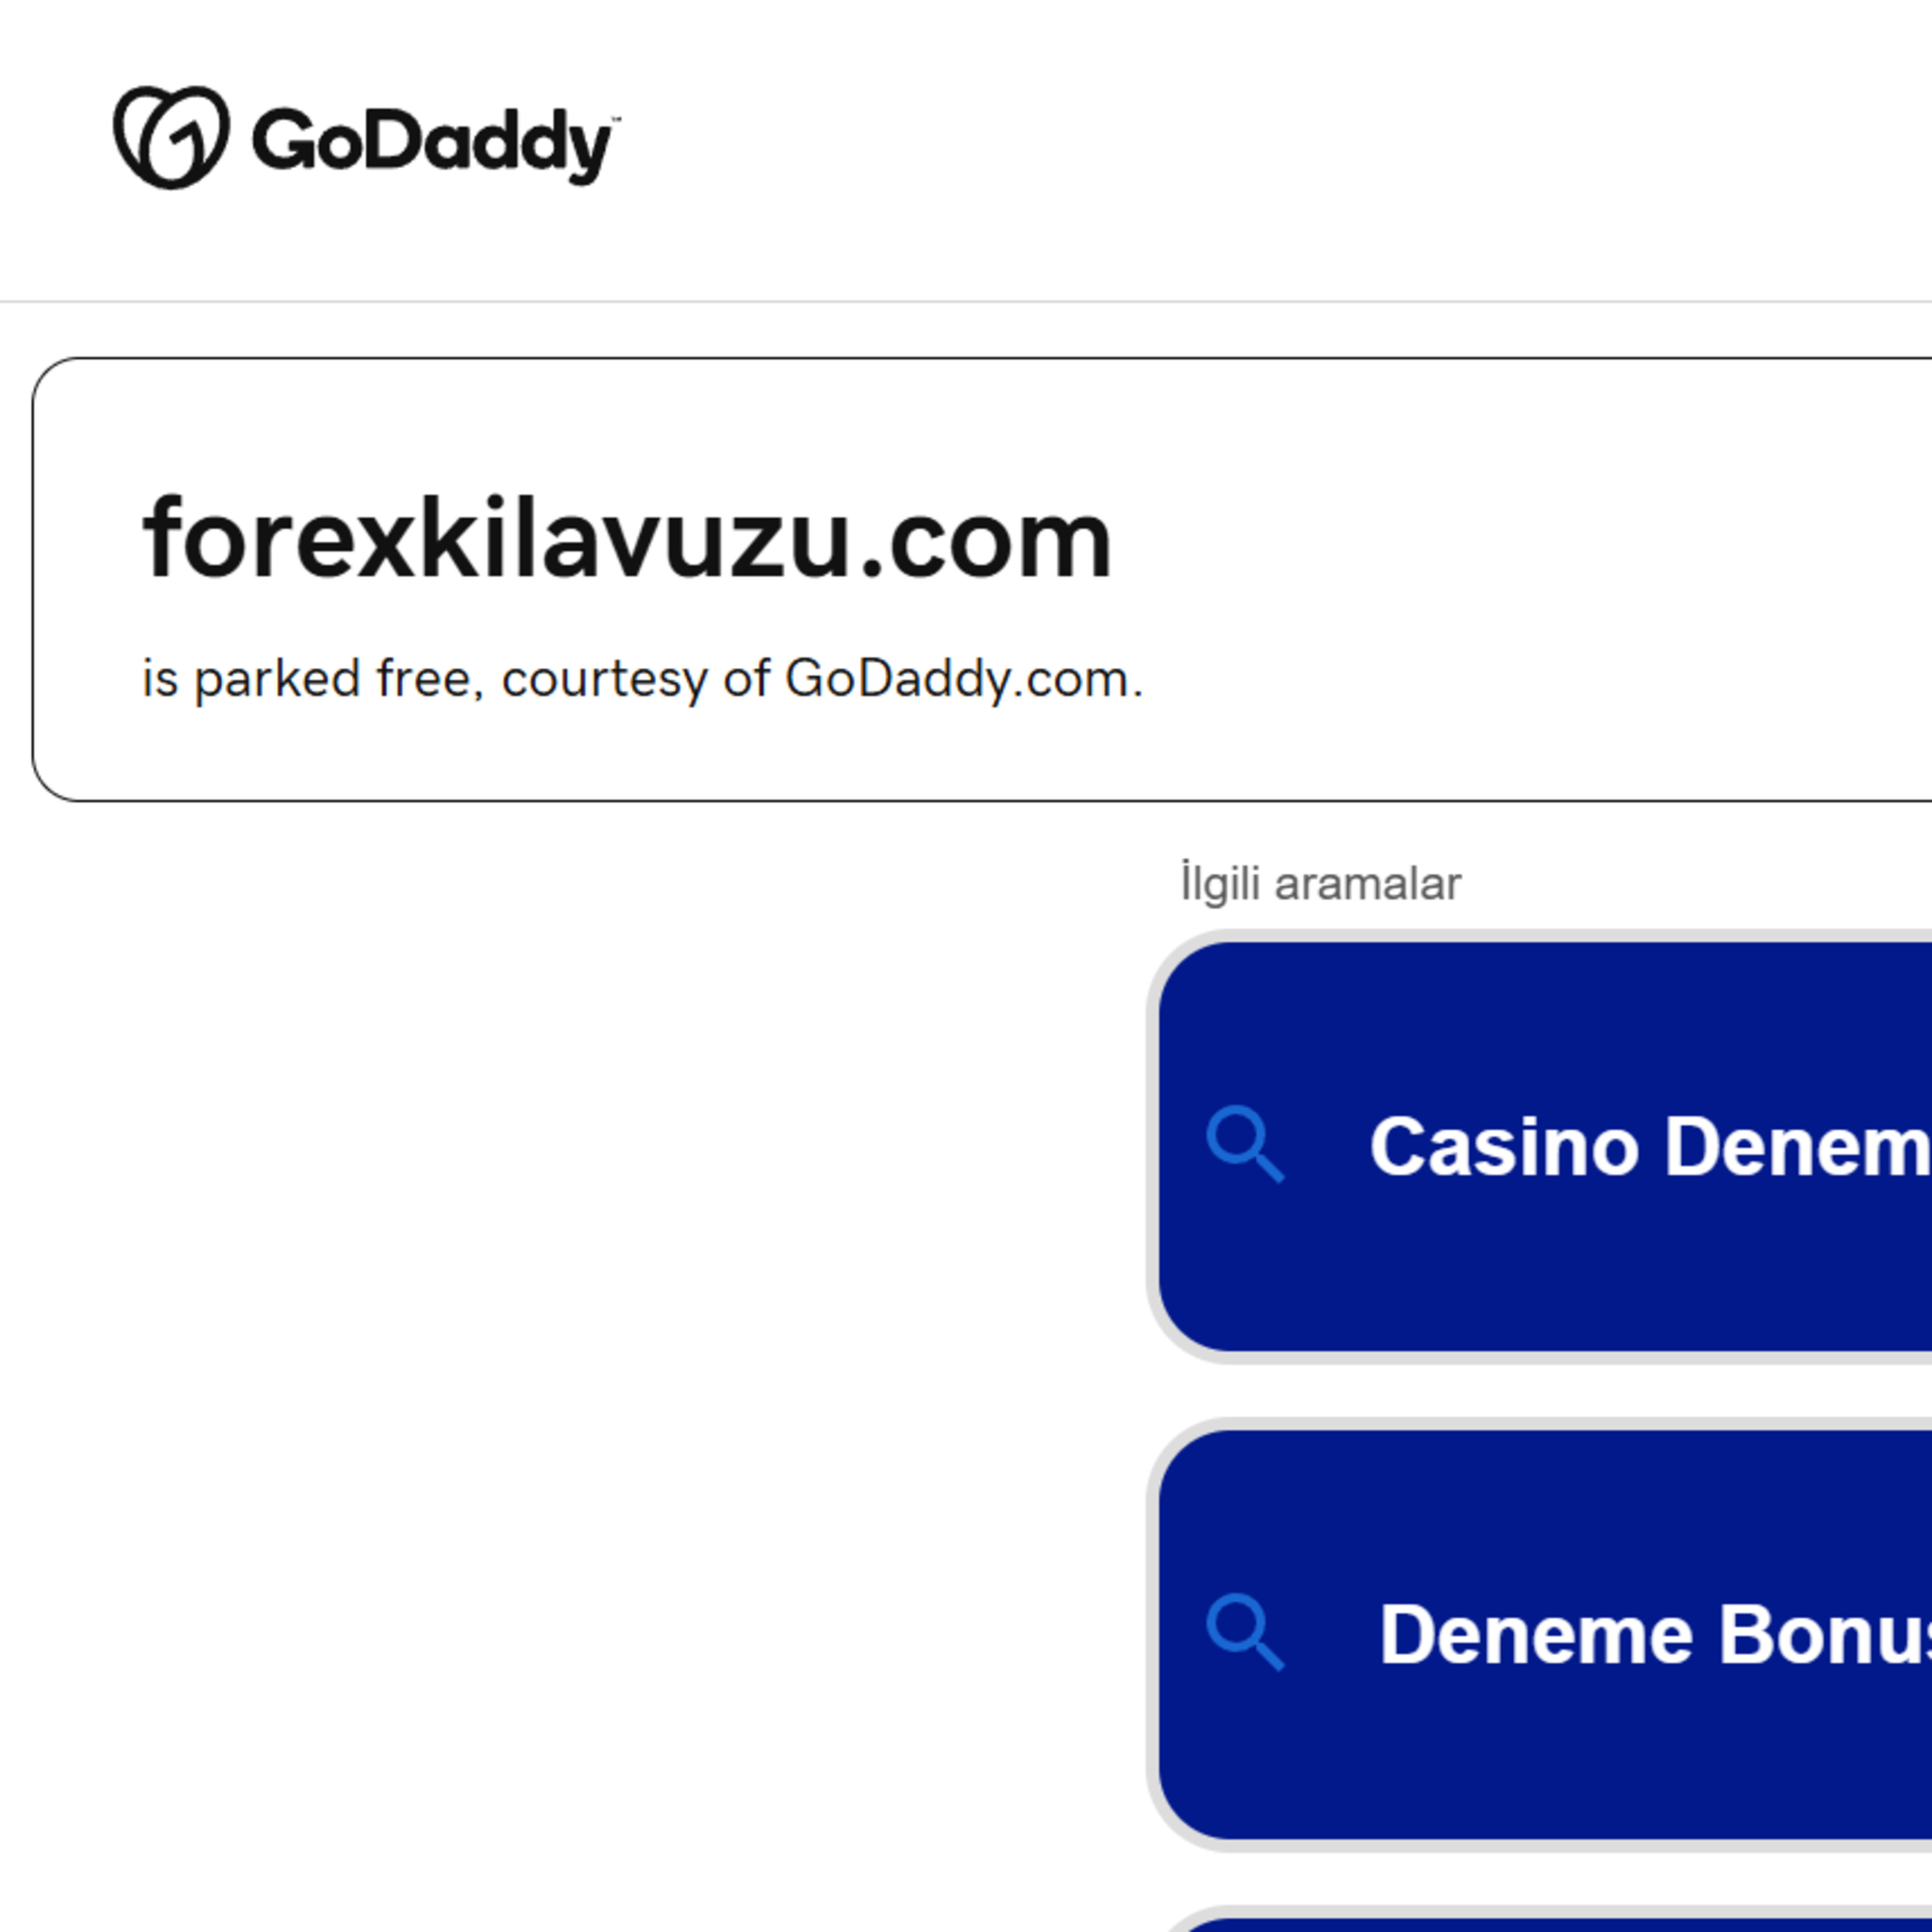Click "GoDaddy.com" in the parked notice

(x=963, y=679)
